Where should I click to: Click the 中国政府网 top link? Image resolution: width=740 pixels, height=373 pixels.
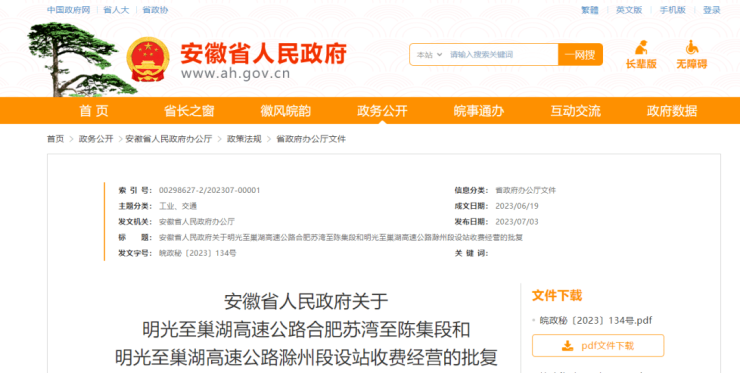tap(68, 10)
